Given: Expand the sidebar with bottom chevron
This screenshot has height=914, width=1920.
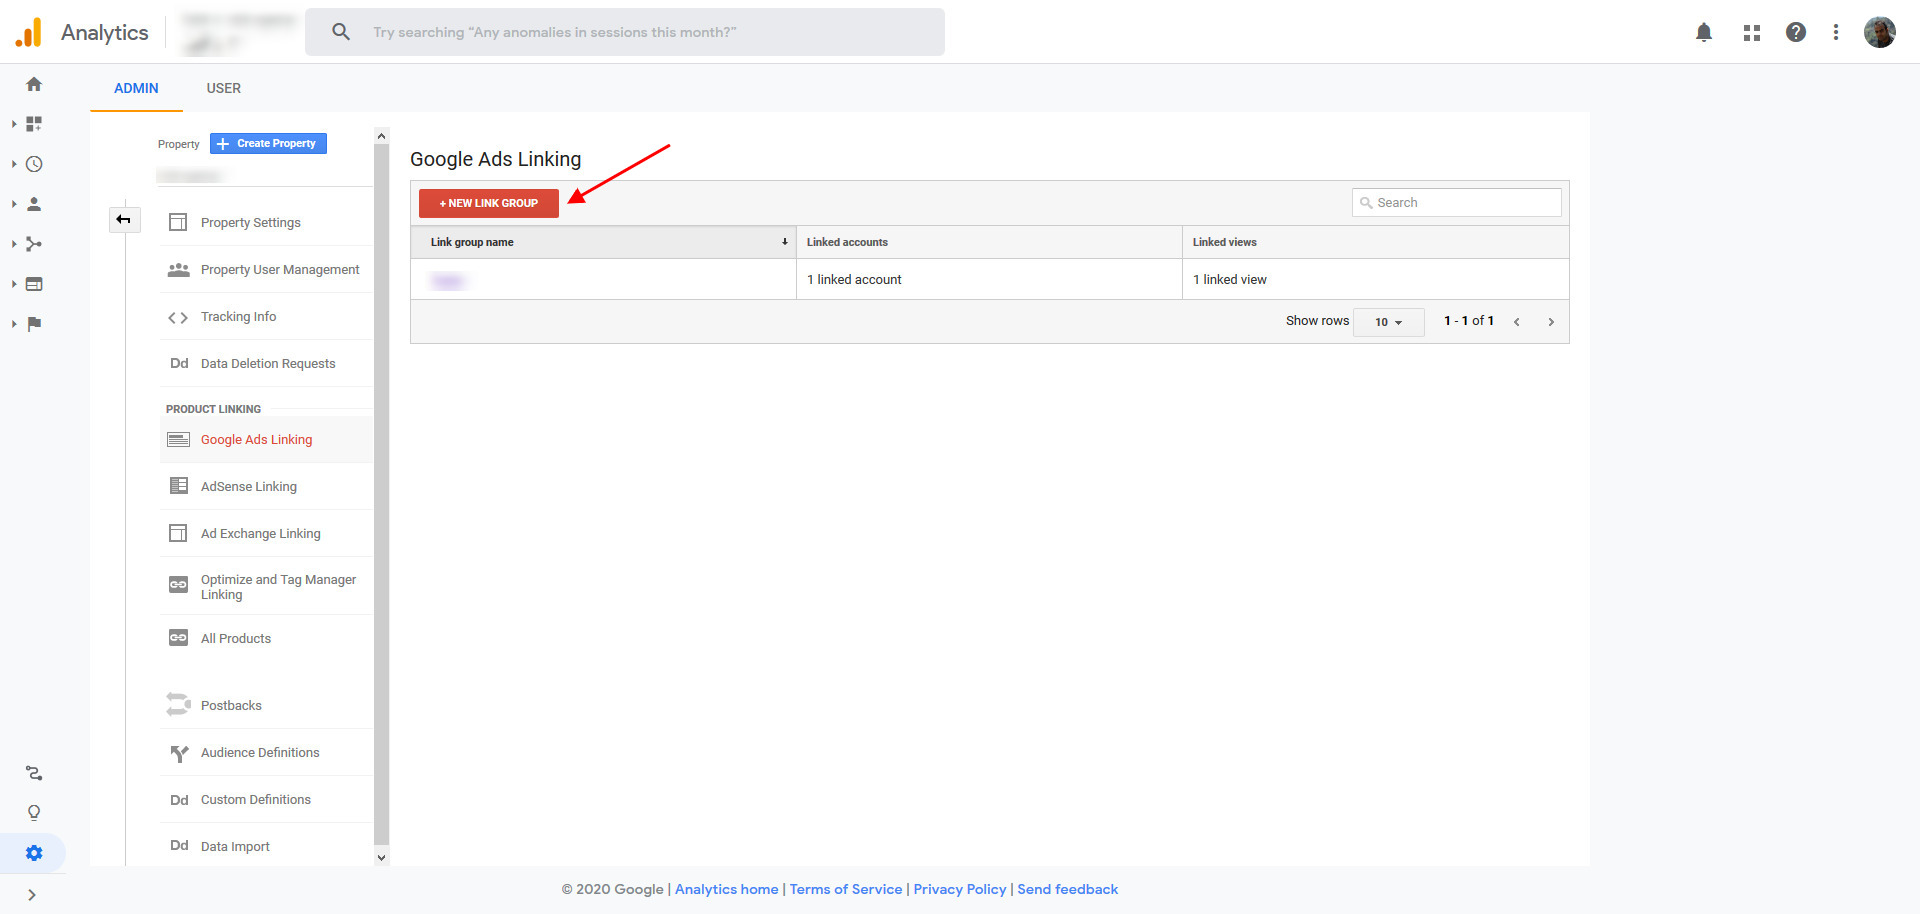Looking at the screenshot, I should coord(32,895).
